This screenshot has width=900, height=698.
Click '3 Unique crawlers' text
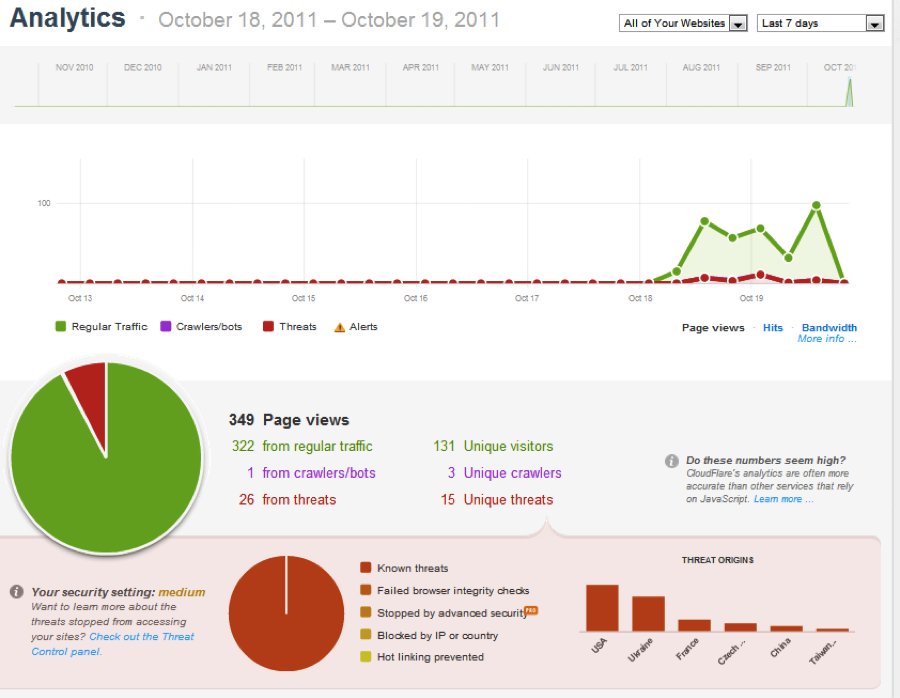click(x=505, y=473)
